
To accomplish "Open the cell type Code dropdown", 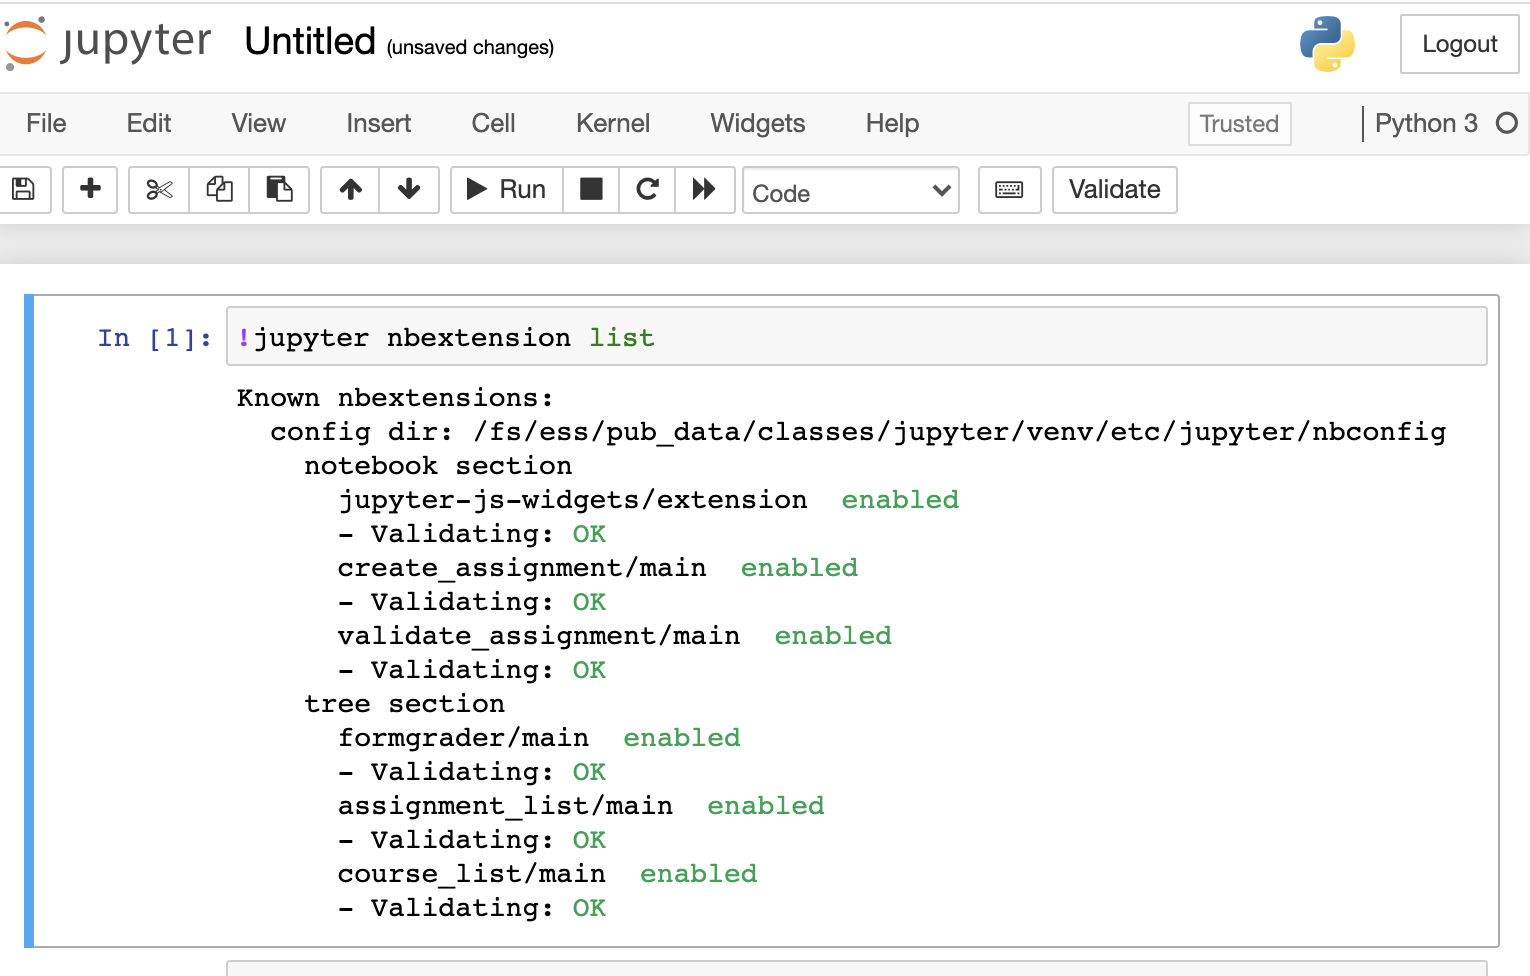I will coord(850,191).
